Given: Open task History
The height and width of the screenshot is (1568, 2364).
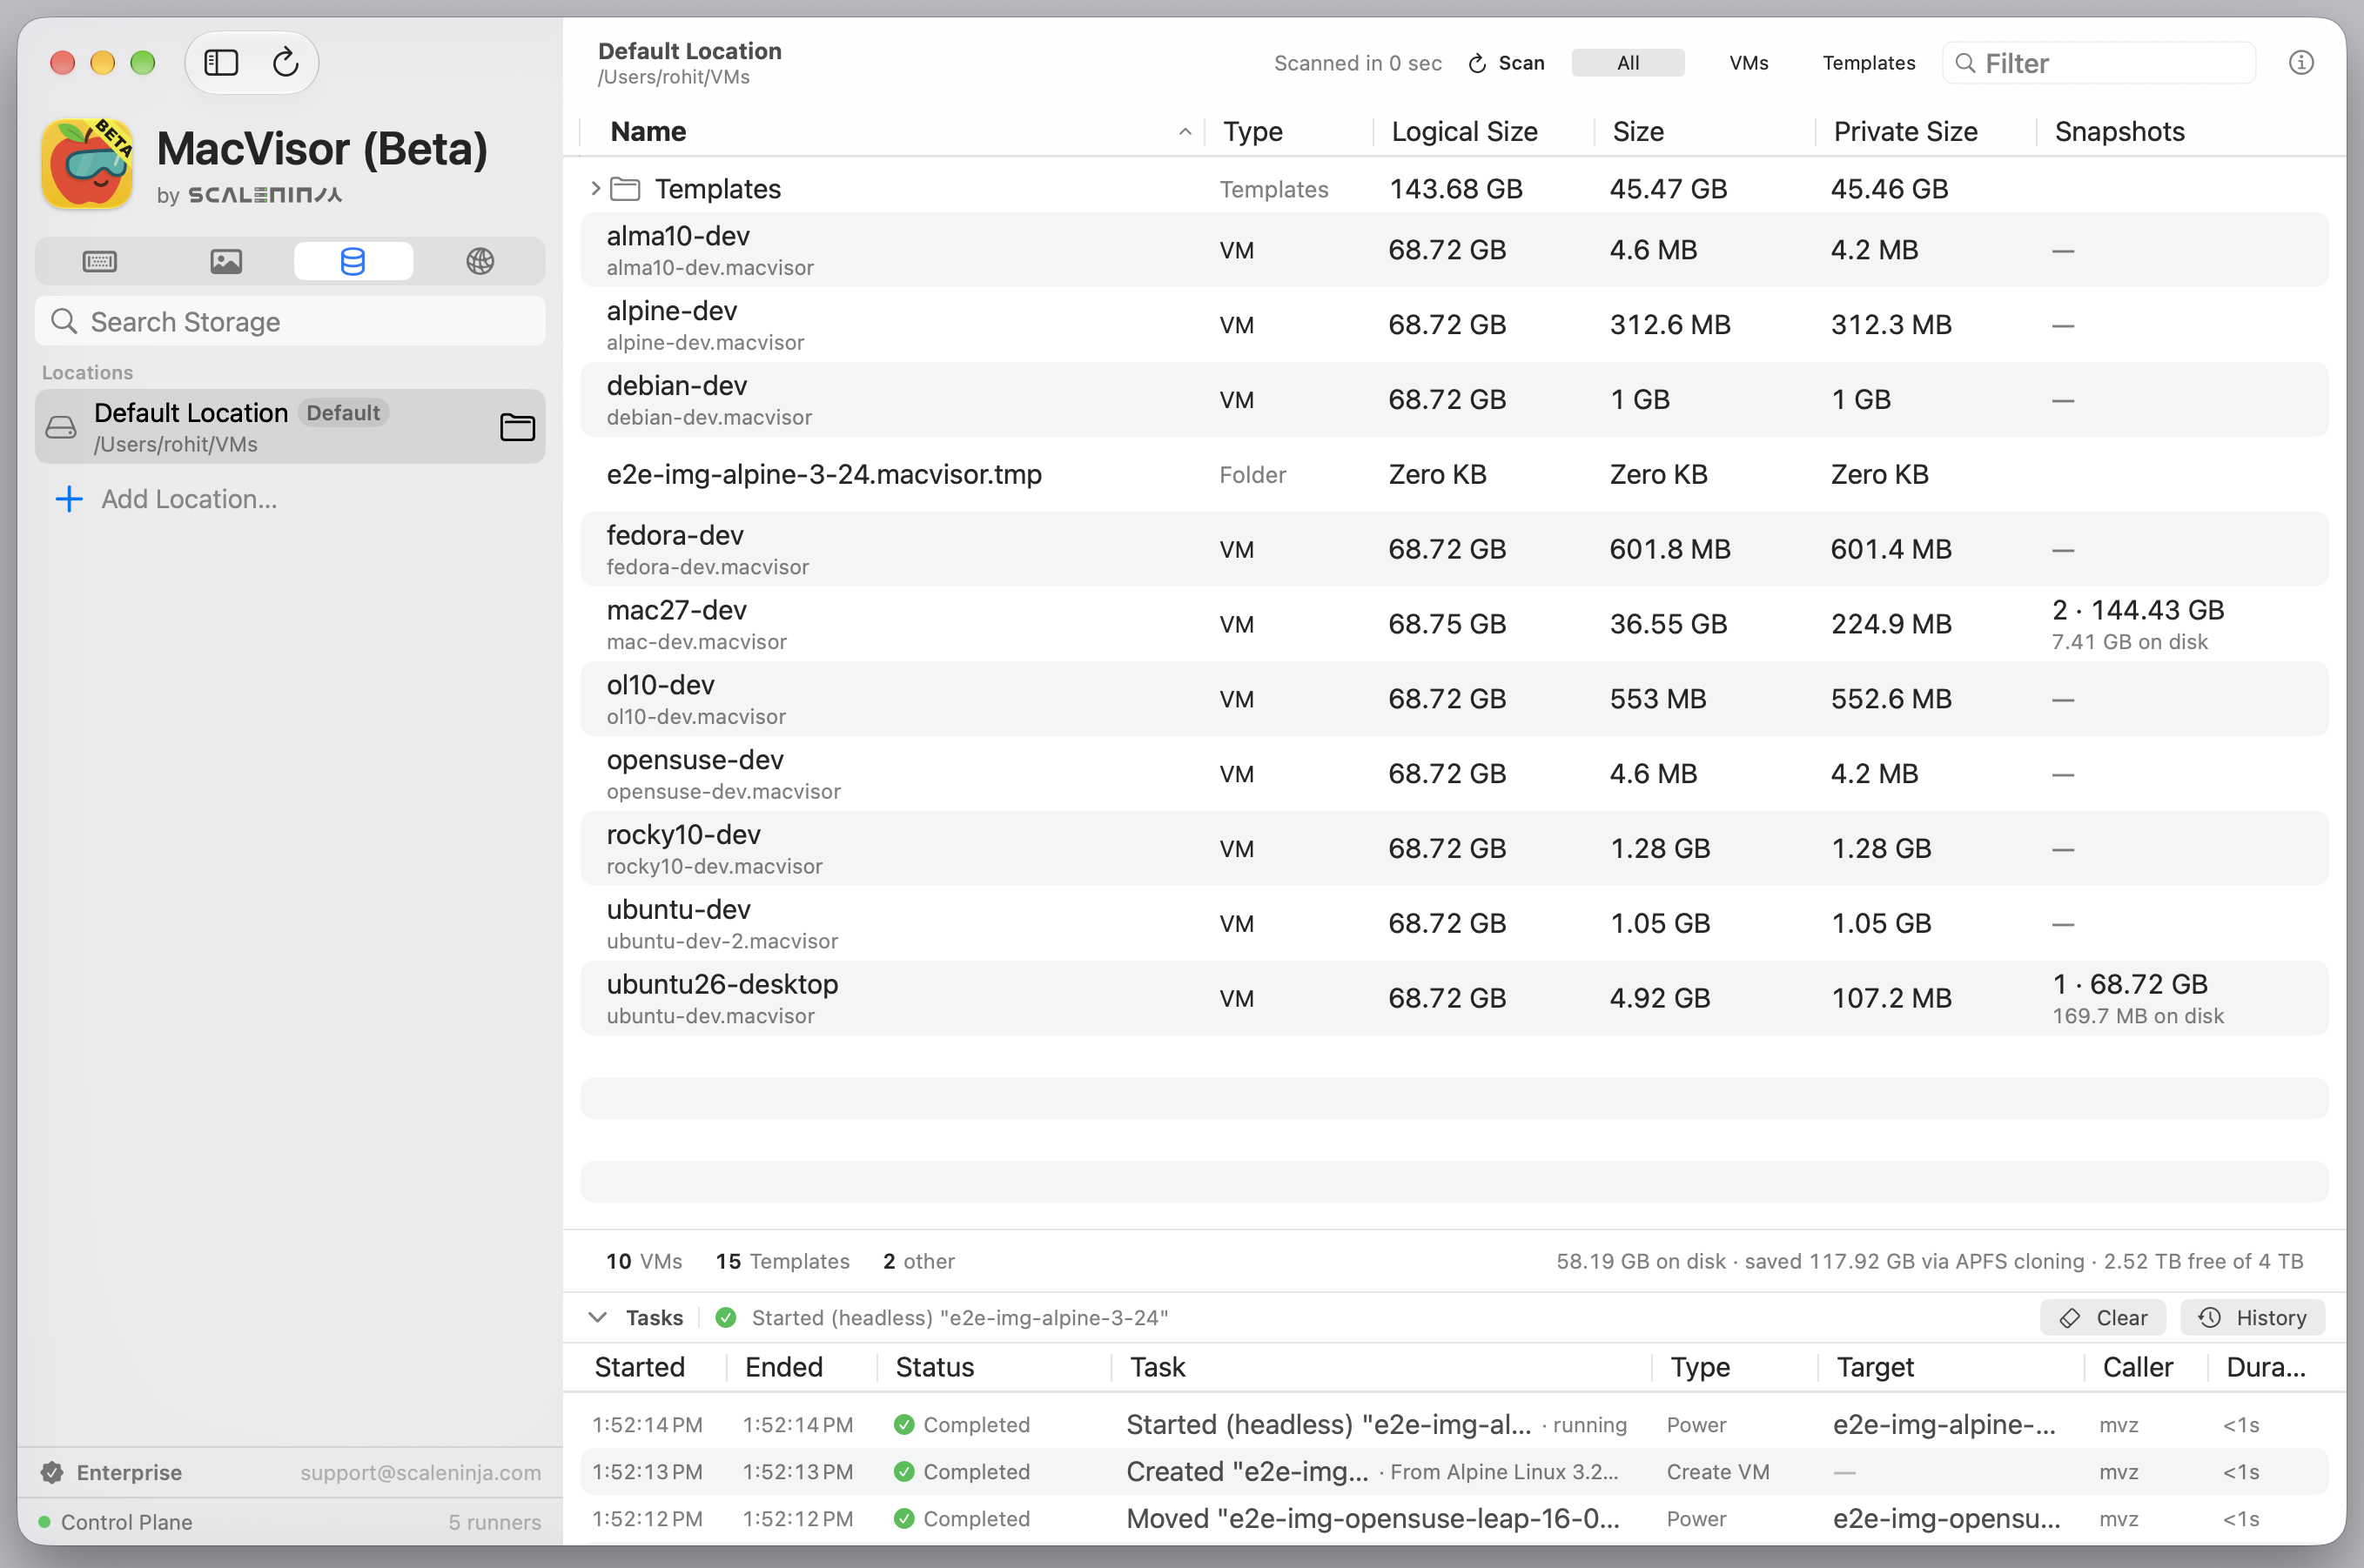Looking at the screenshot, I should (2253, 1318).
